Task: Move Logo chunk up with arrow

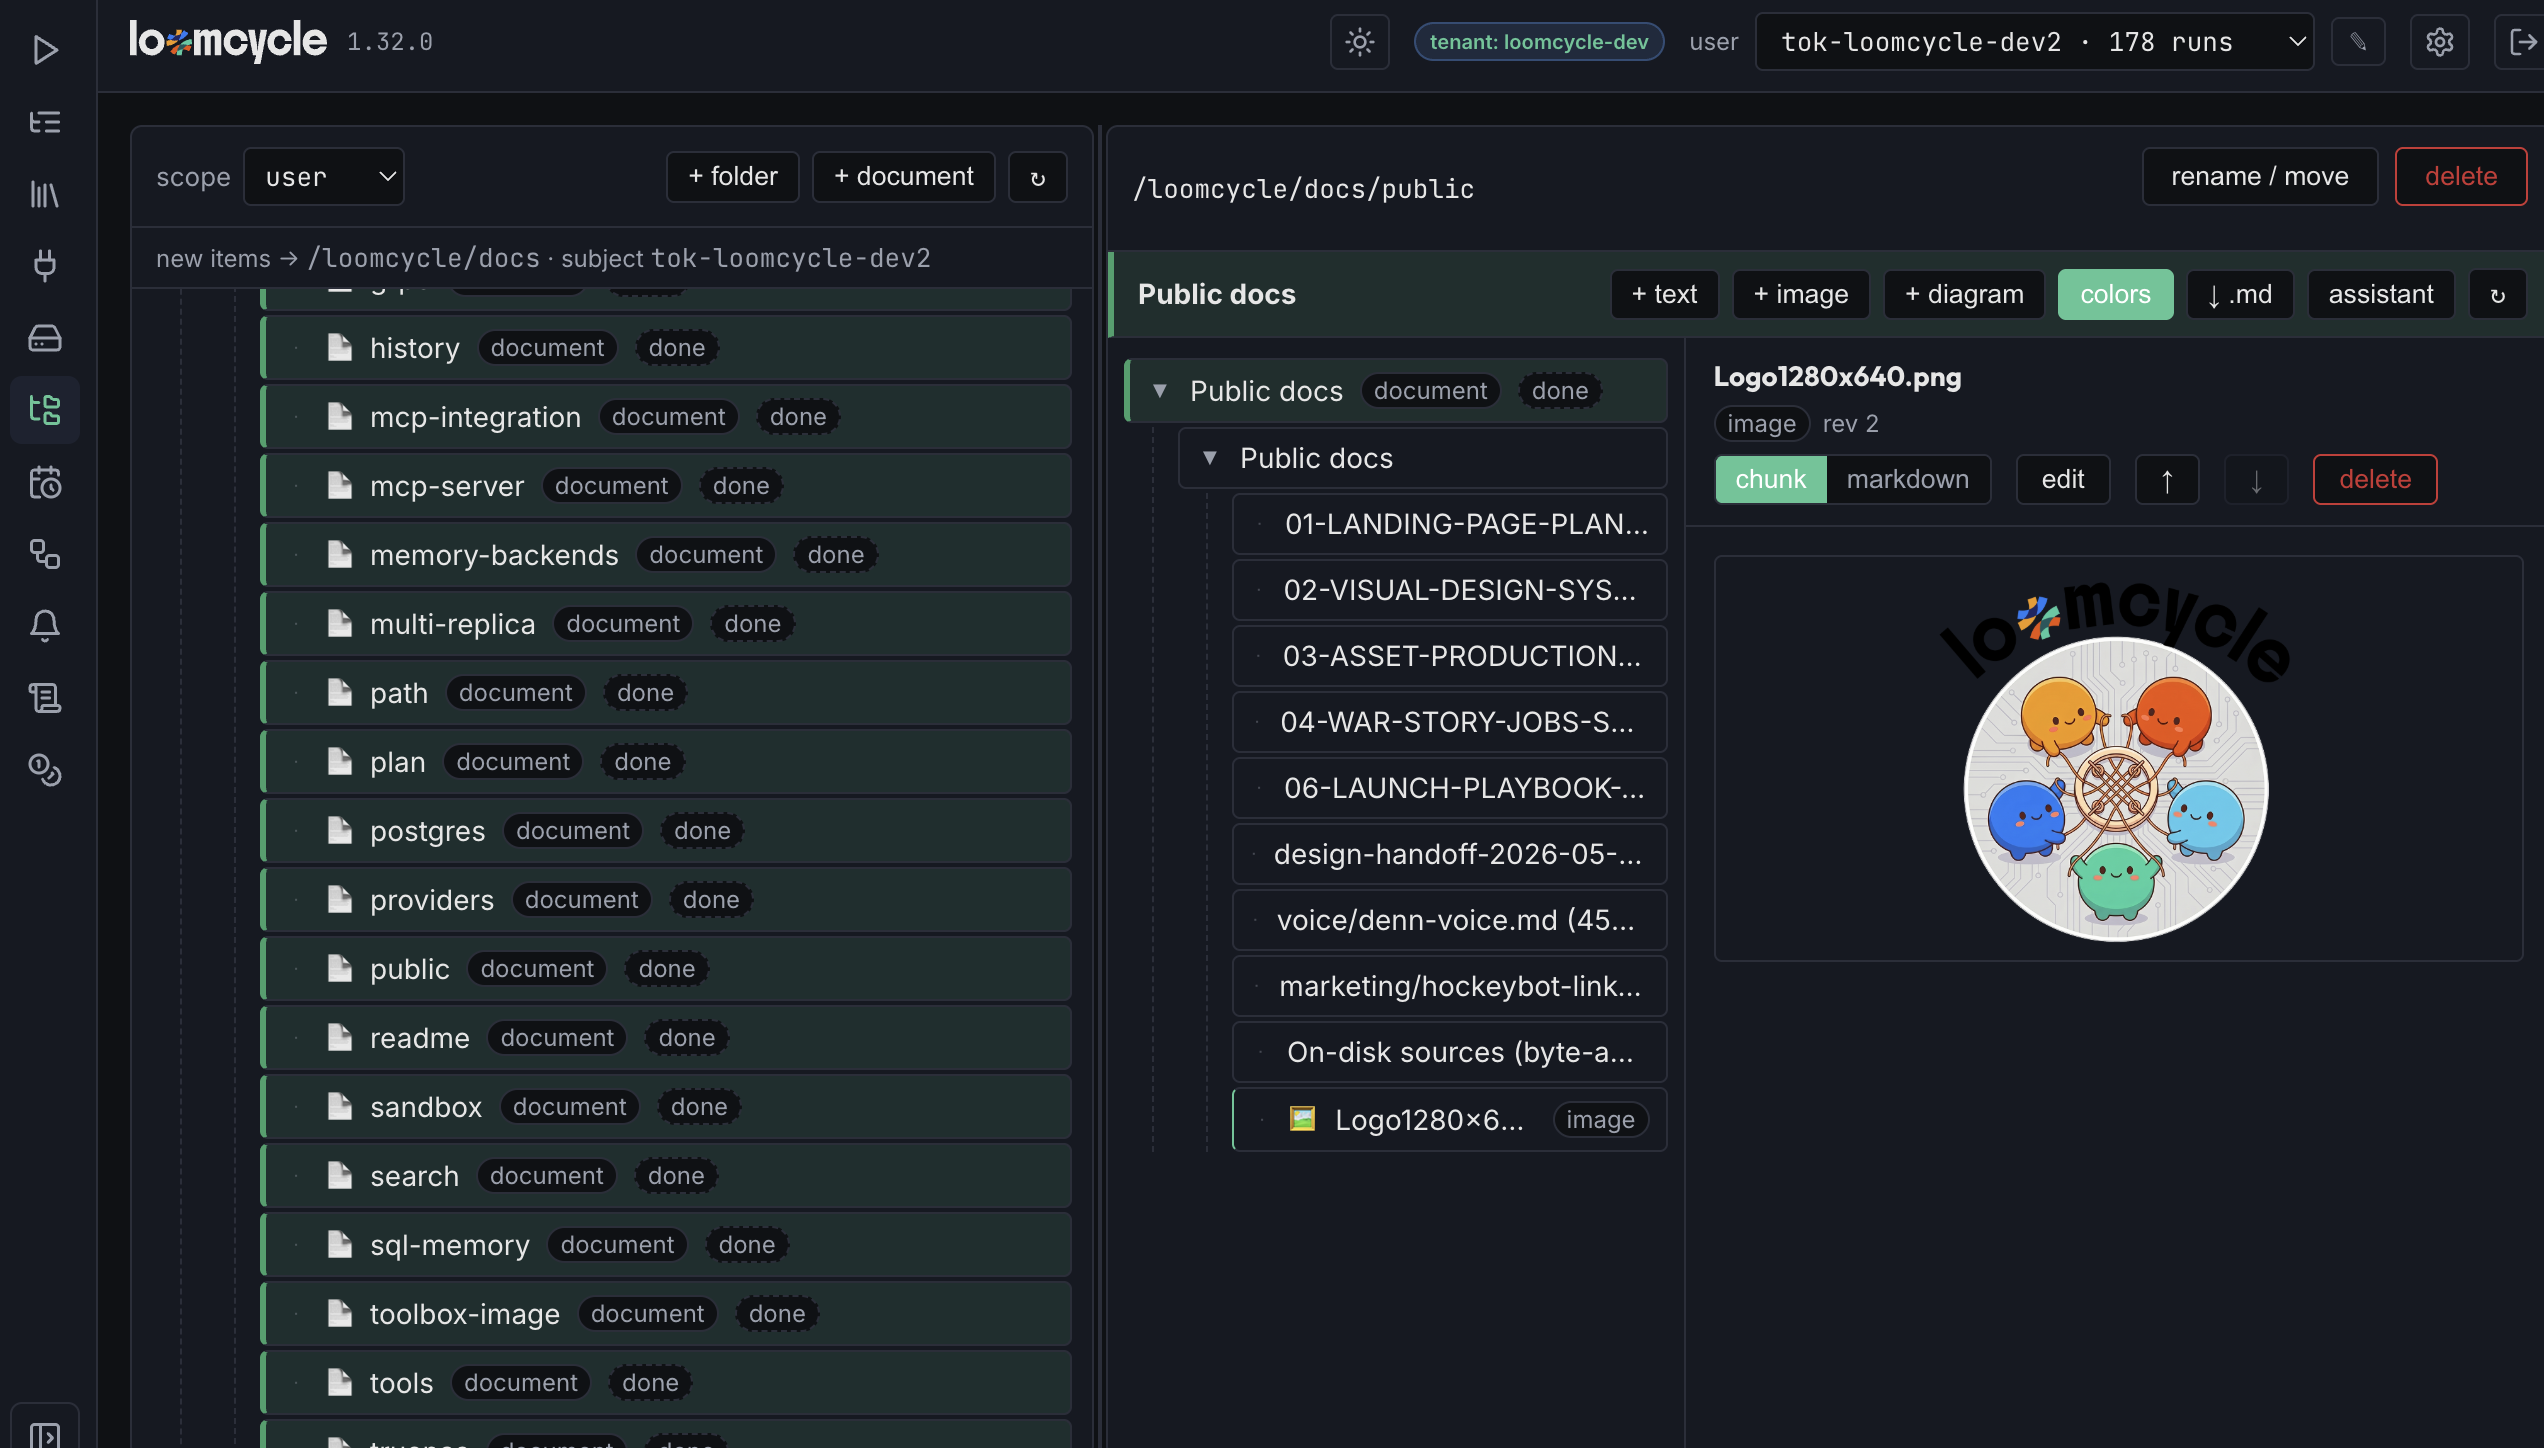Action: 2167,480
